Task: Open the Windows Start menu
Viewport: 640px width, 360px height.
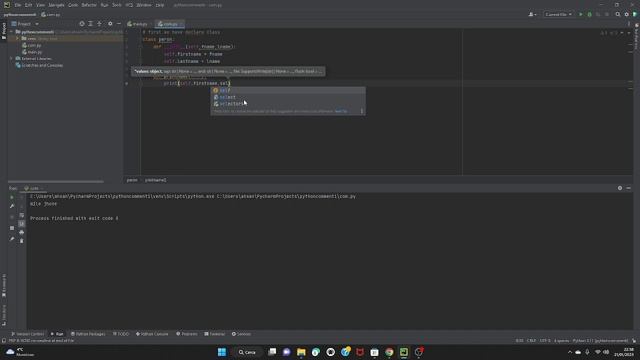Action: click(222, 352)
